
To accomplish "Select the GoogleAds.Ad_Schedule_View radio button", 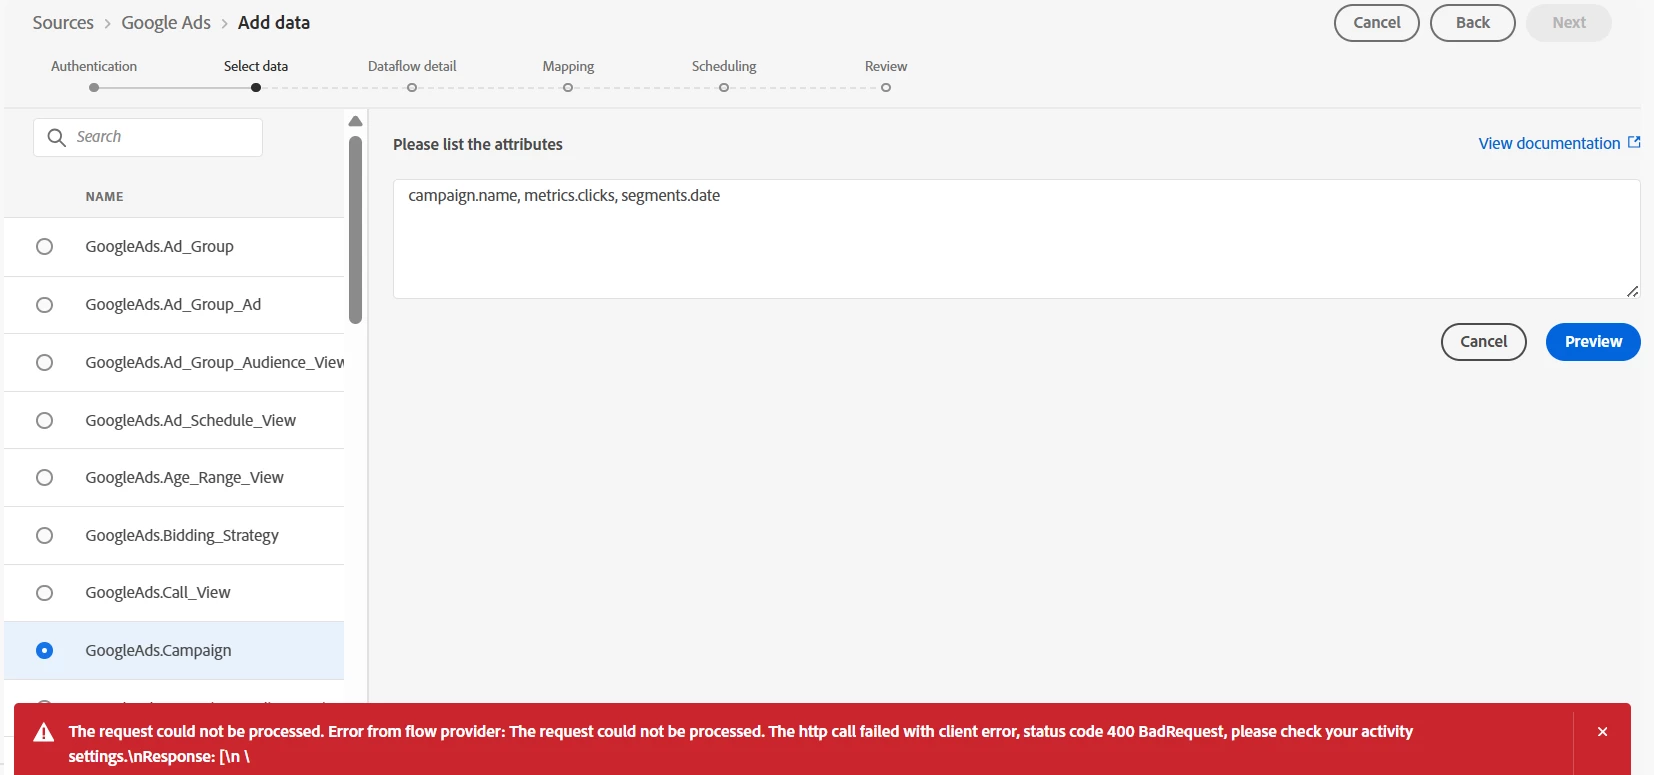I will pos(44,420).
